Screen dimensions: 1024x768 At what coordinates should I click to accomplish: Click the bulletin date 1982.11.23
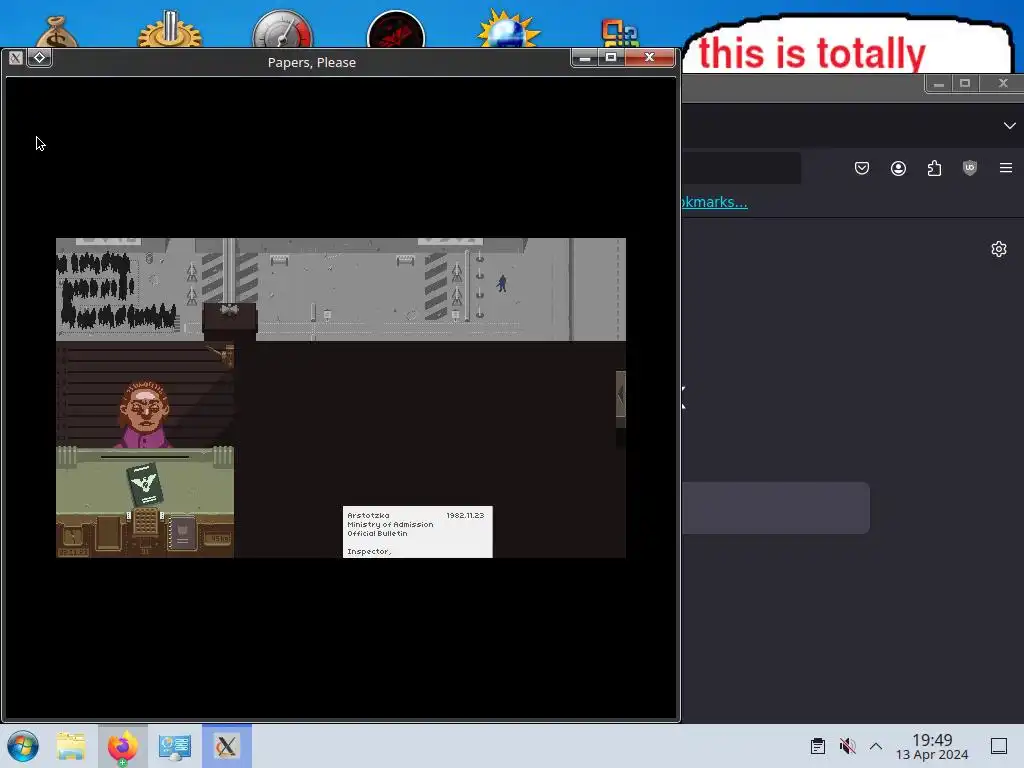[x=465, y=515]
